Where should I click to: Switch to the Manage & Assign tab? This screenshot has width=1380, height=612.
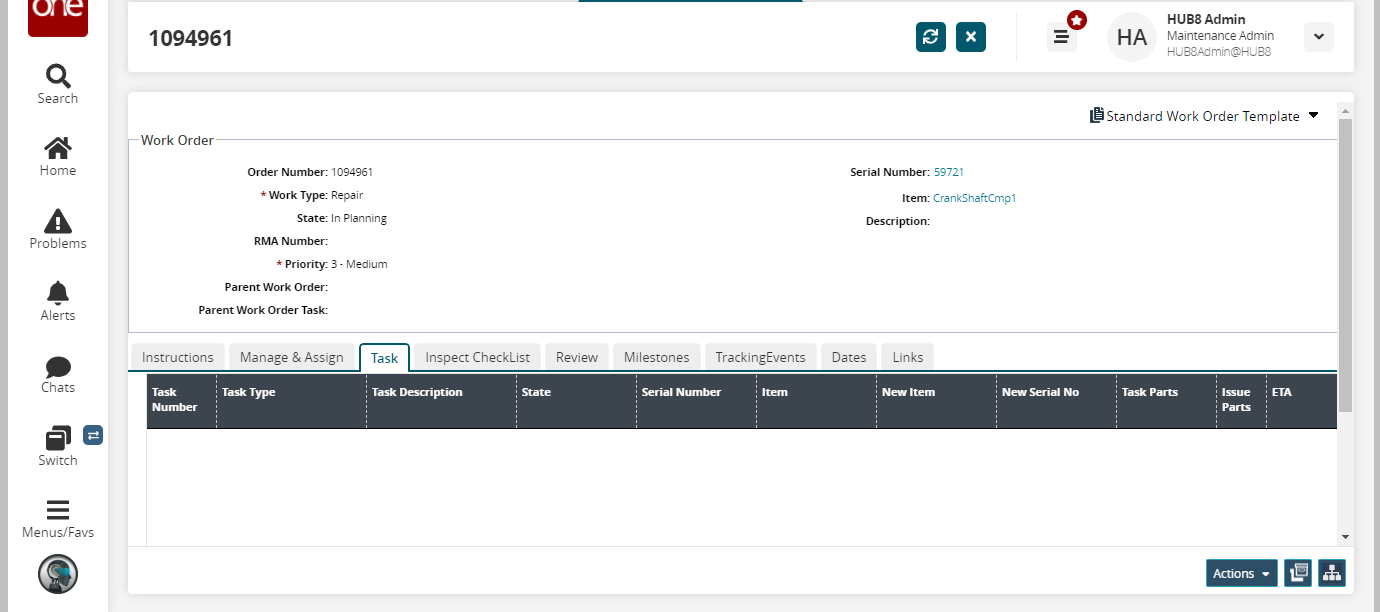click(292, 357)
